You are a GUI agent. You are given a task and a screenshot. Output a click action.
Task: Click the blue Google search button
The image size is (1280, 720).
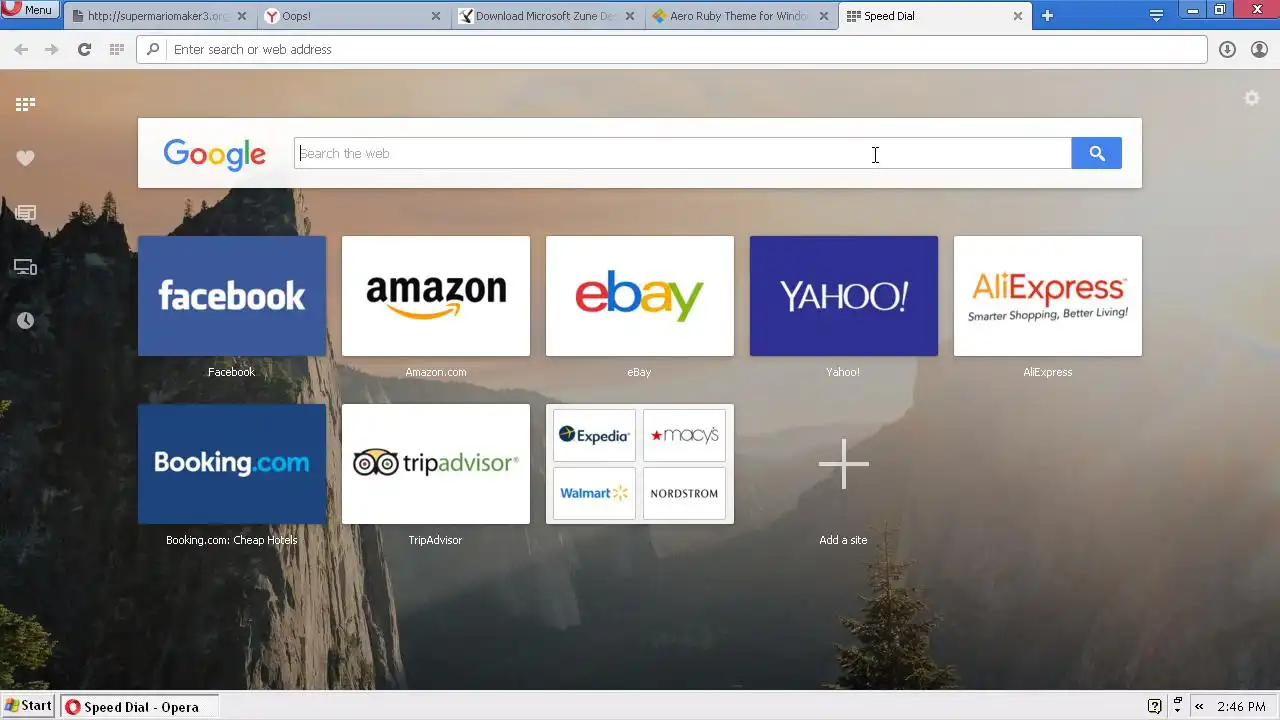(1097, 153)
